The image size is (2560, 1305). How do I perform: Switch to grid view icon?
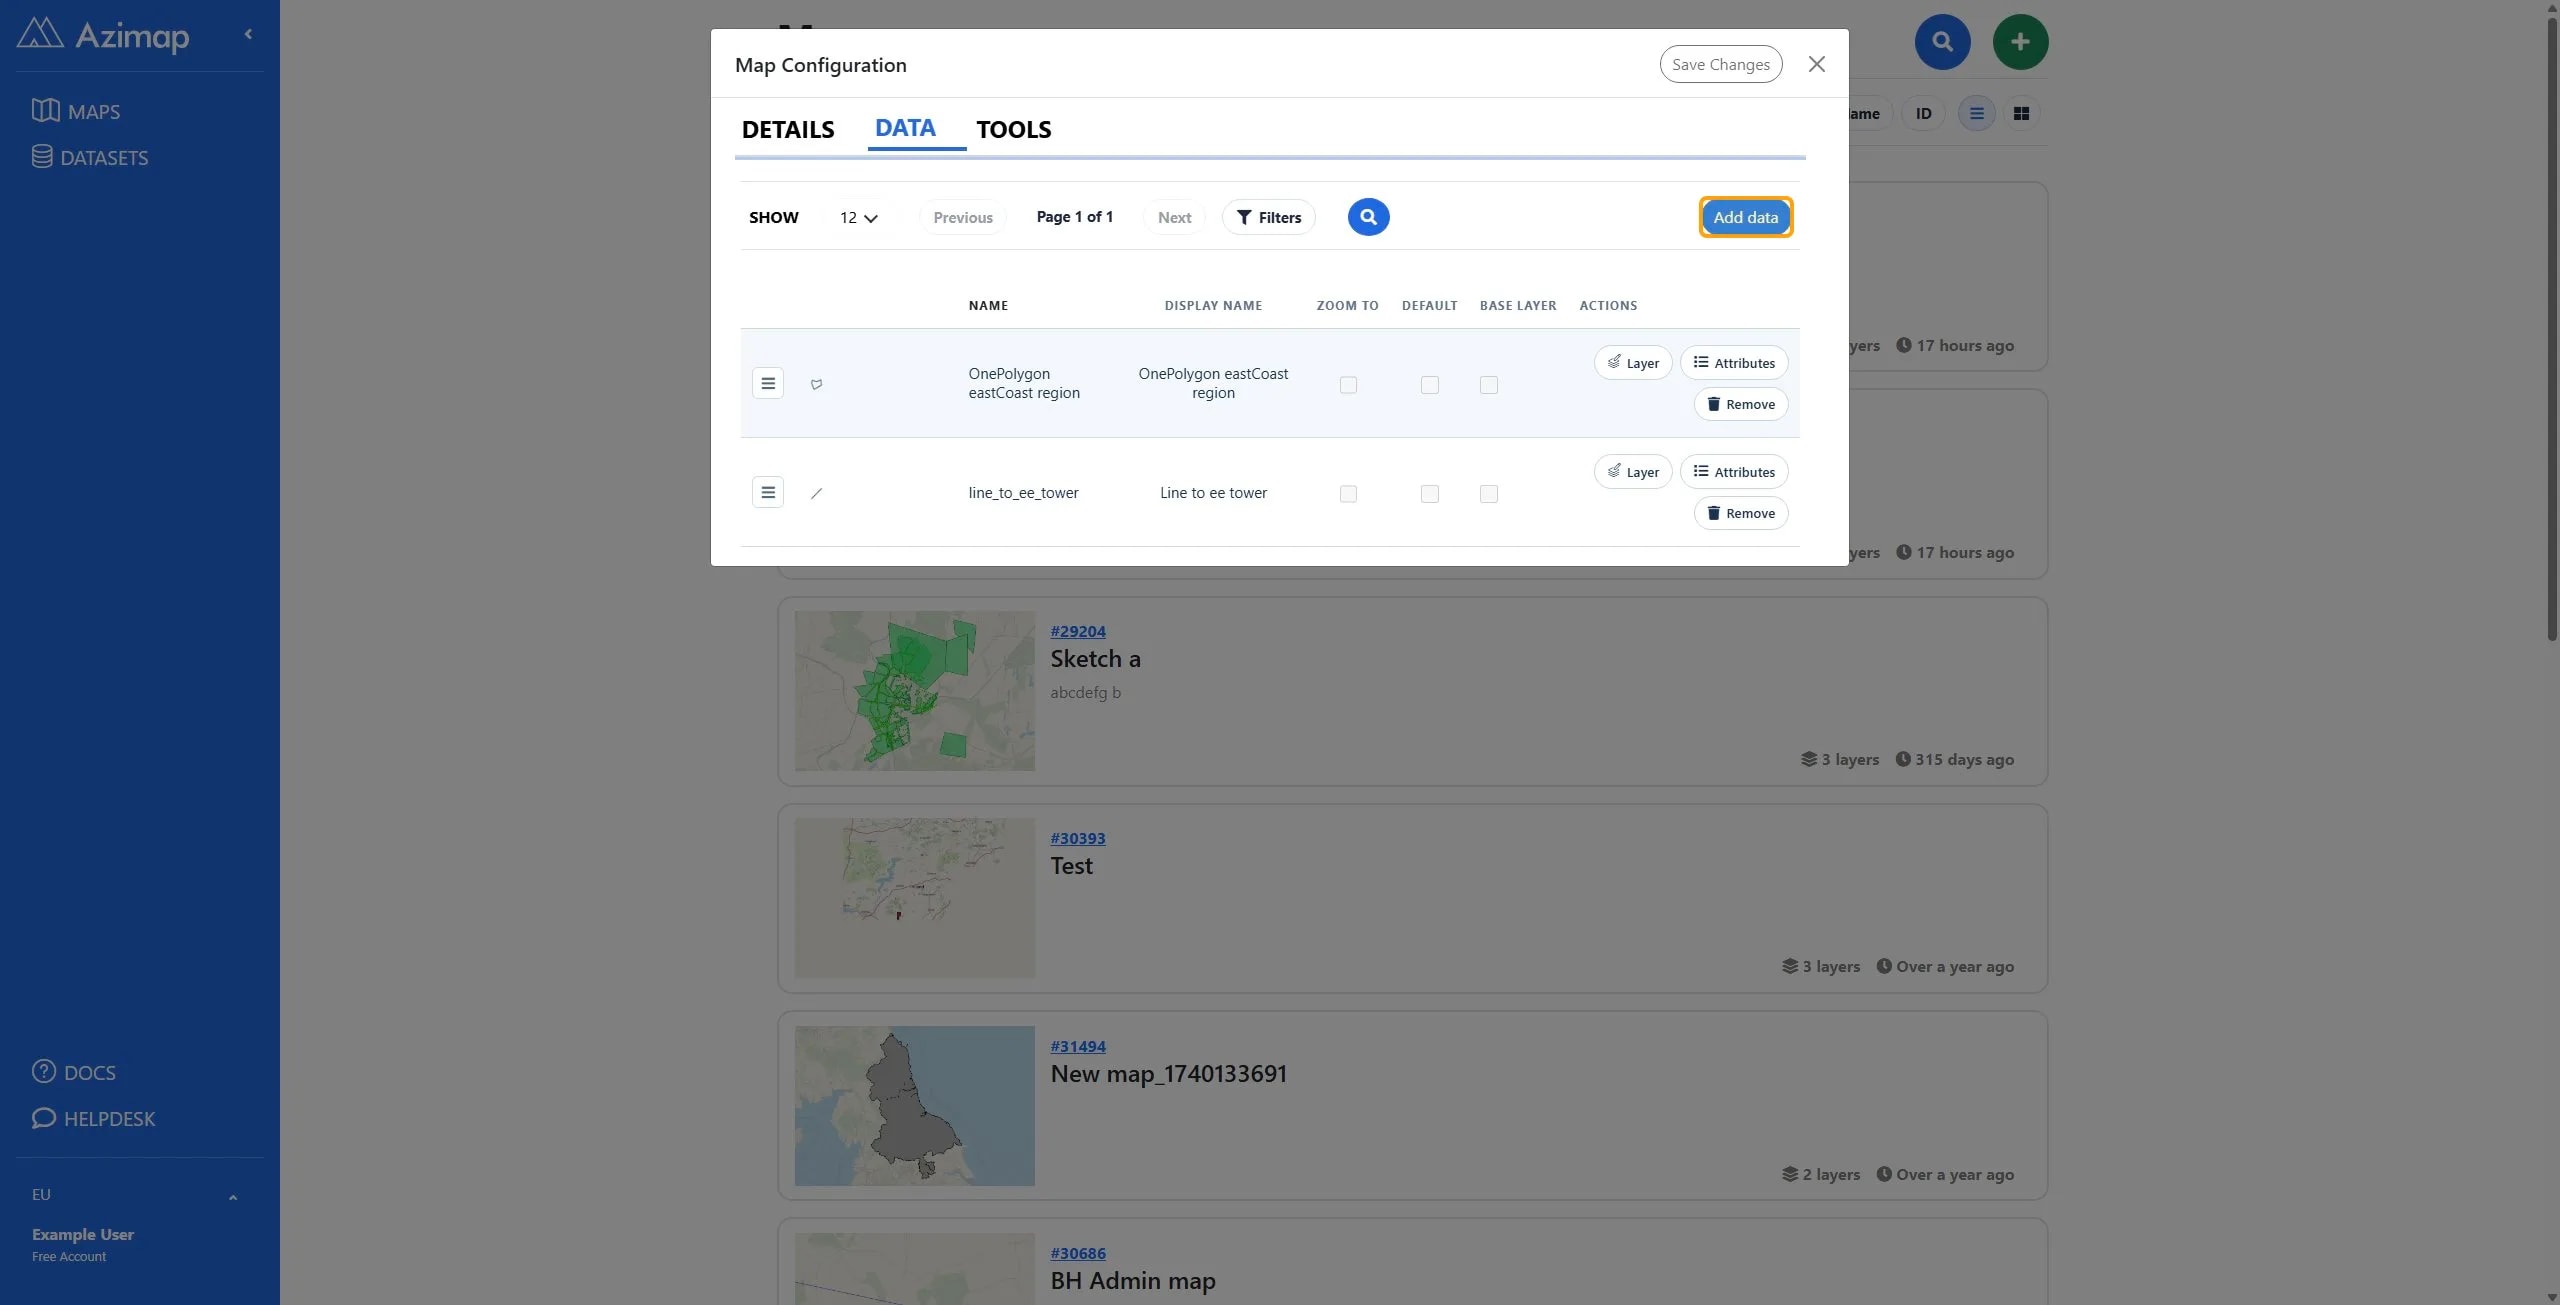[x=2021, y=114]
